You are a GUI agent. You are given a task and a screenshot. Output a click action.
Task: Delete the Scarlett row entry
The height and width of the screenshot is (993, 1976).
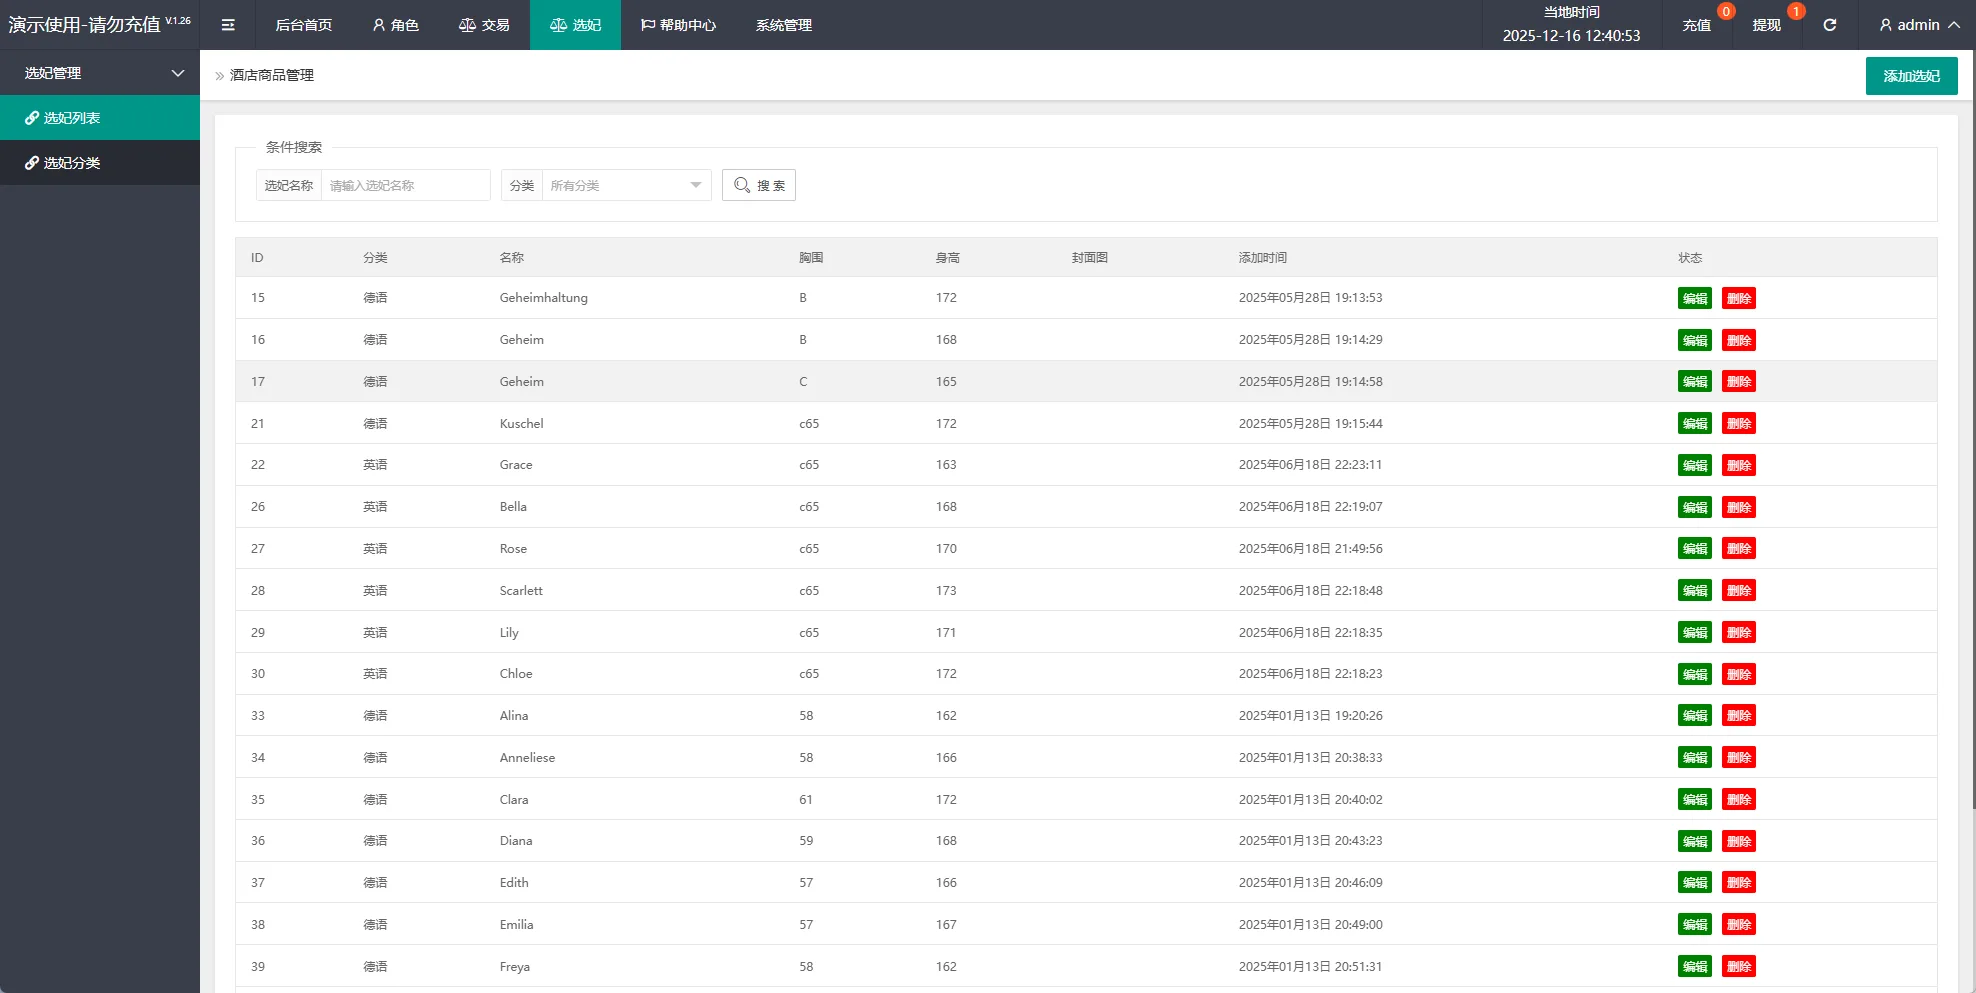(x=1738, y=591)
